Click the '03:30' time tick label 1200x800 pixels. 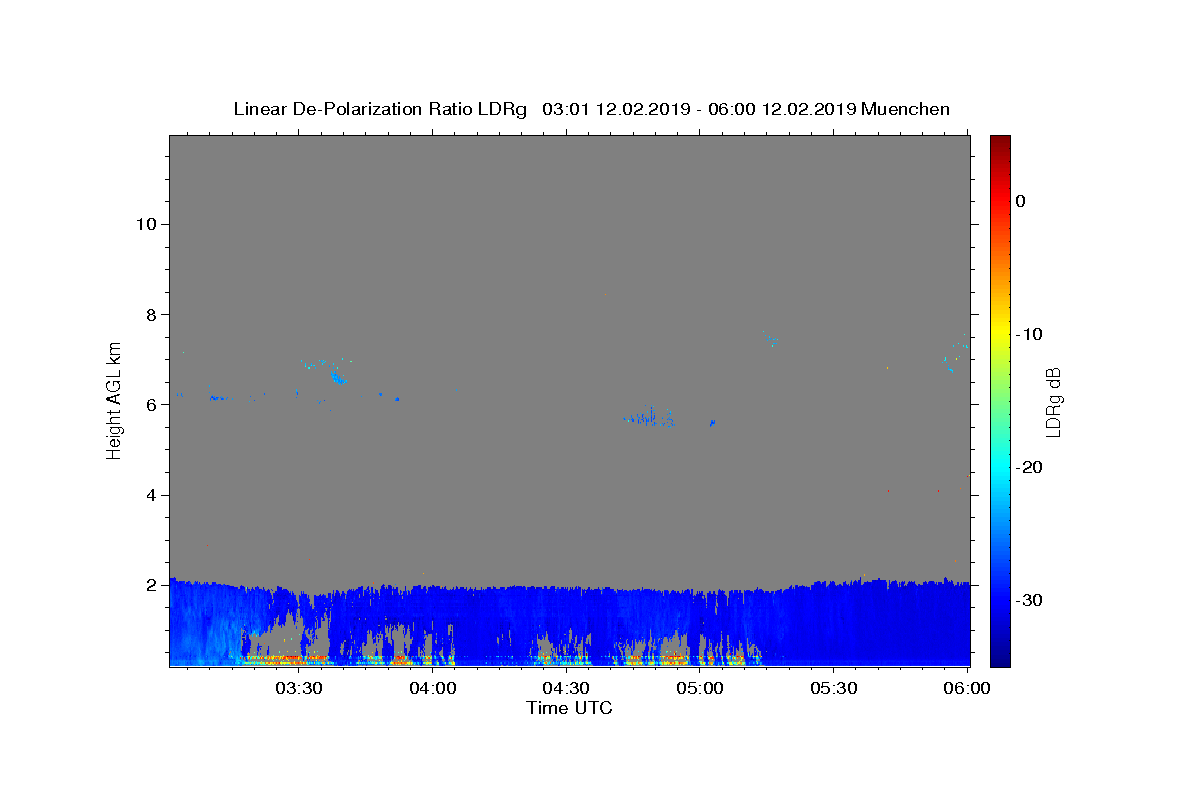[x=297, y=688]
